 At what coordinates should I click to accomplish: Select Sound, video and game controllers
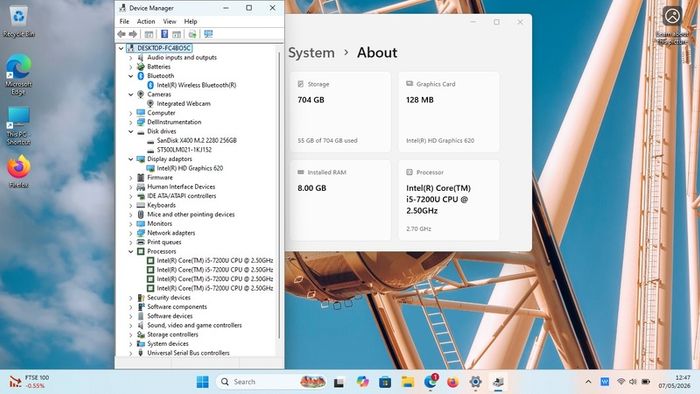pos(195,325)
